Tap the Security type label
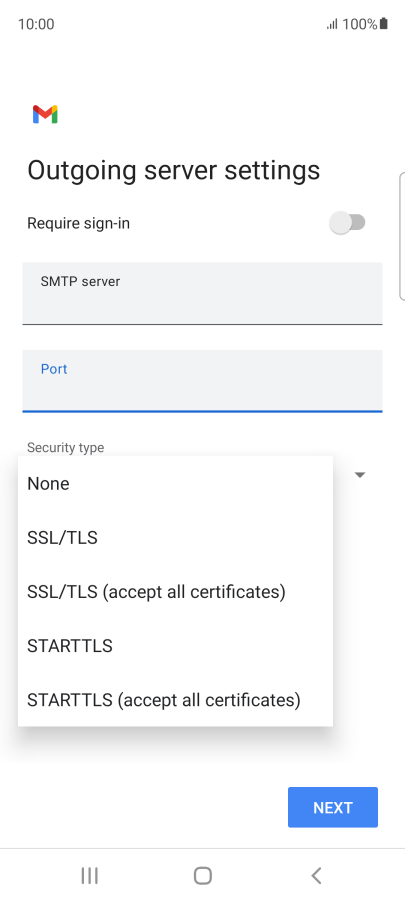Screen dimensions: 405x902 pos(66,448)
